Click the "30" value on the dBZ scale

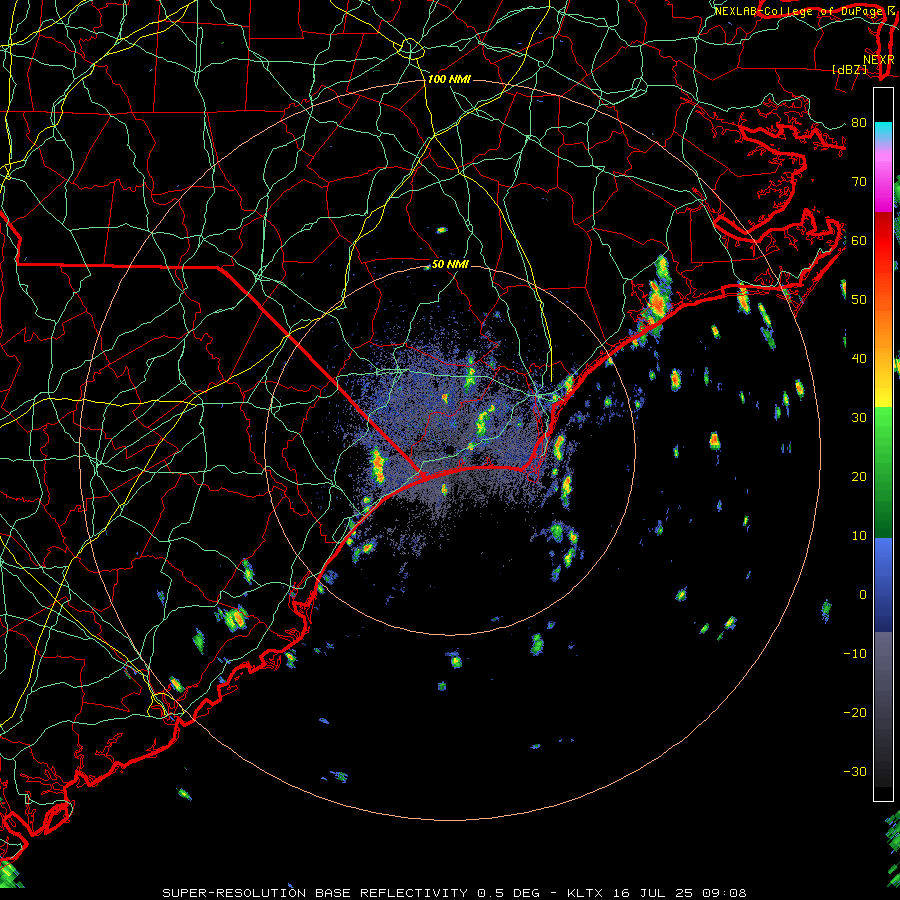tap(859, 418)
